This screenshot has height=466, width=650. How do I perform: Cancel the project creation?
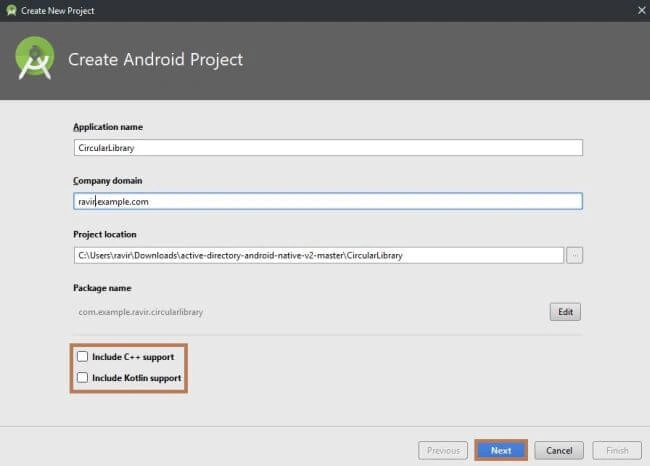click(x=559, y=450)
